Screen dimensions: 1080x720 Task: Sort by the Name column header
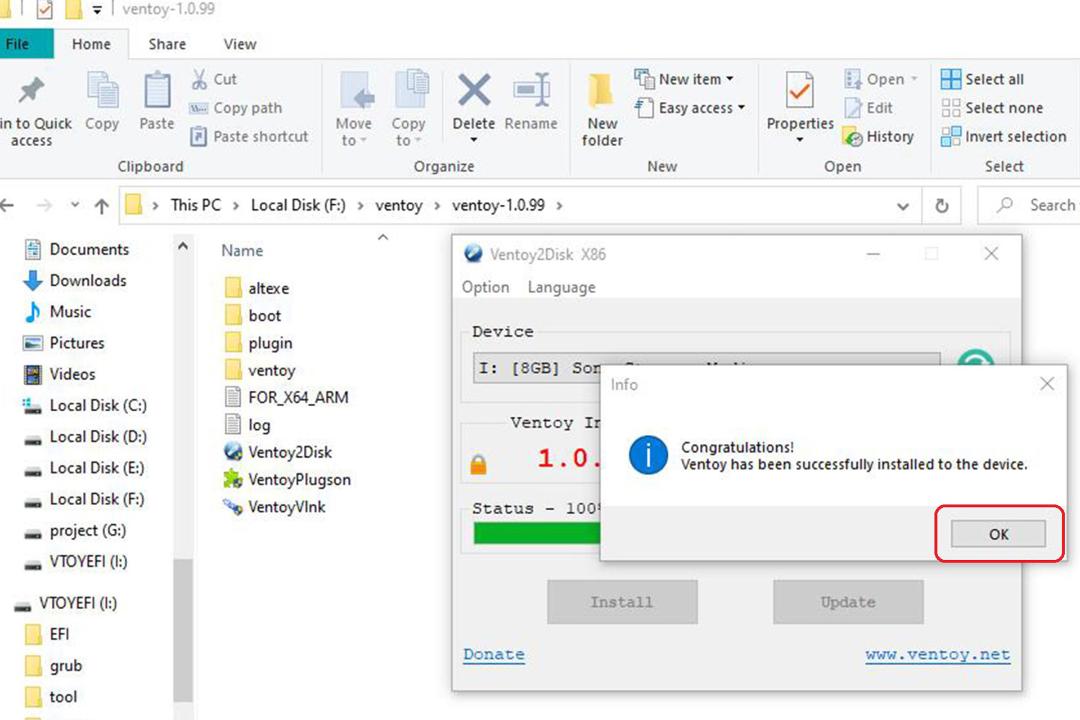click(242, 251)
